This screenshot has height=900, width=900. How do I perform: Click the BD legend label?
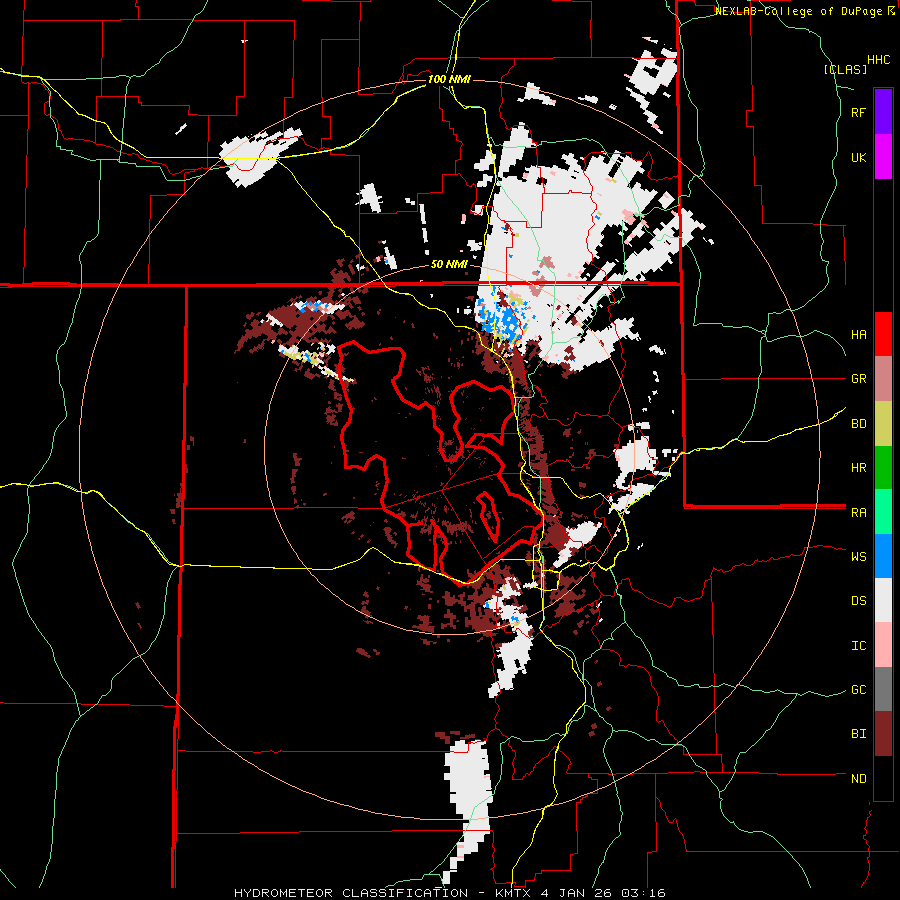click(859, 424)
